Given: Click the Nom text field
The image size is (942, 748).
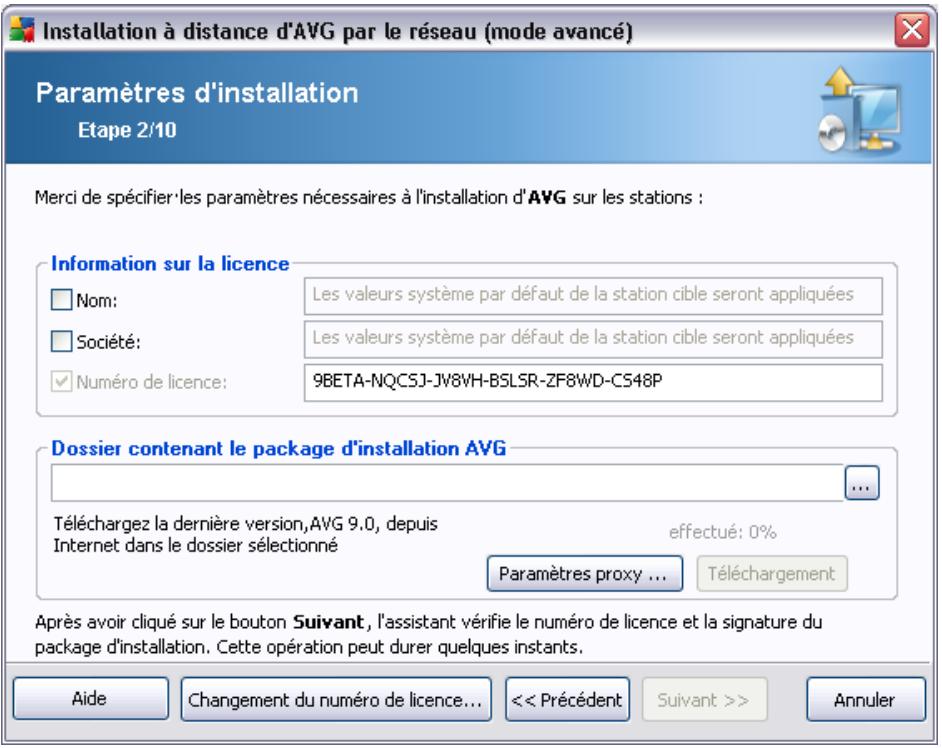Looking at the screenshot, I should 593,296.
